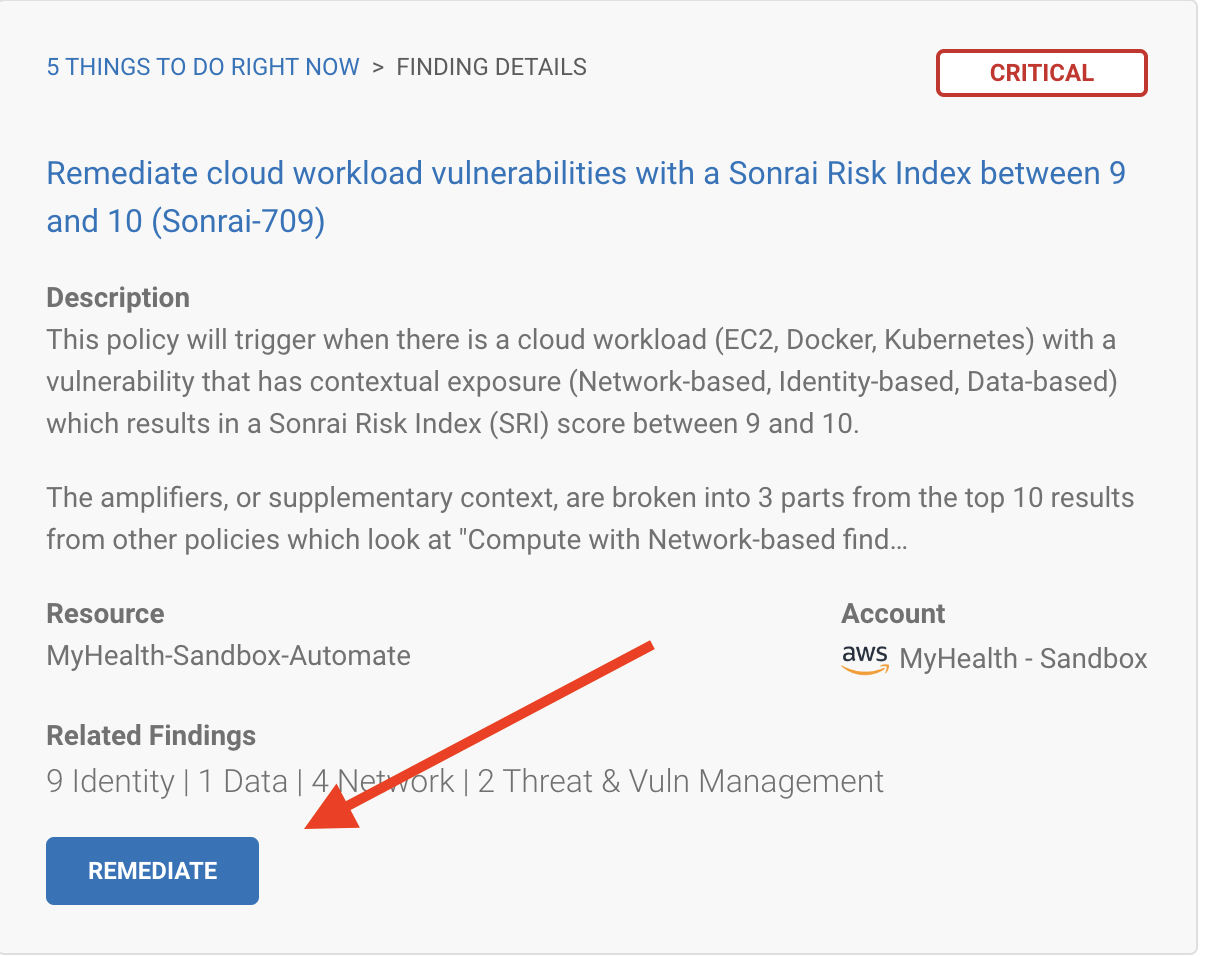Click the first description paragraph about SRI score
Viewport: 1208px width, 956px height.
[x=582, y=381]
